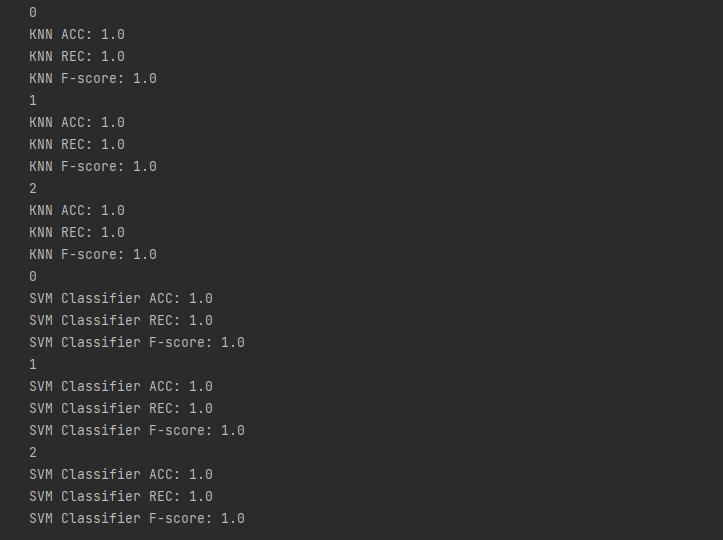
Task: Click the first KNN F-score output line
Action: point(93,79)
